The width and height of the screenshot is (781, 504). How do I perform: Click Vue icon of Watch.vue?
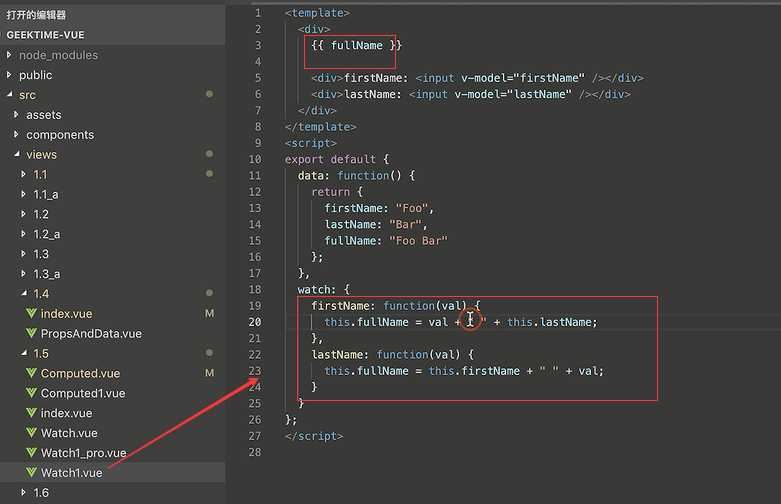(x=31, y=433)
